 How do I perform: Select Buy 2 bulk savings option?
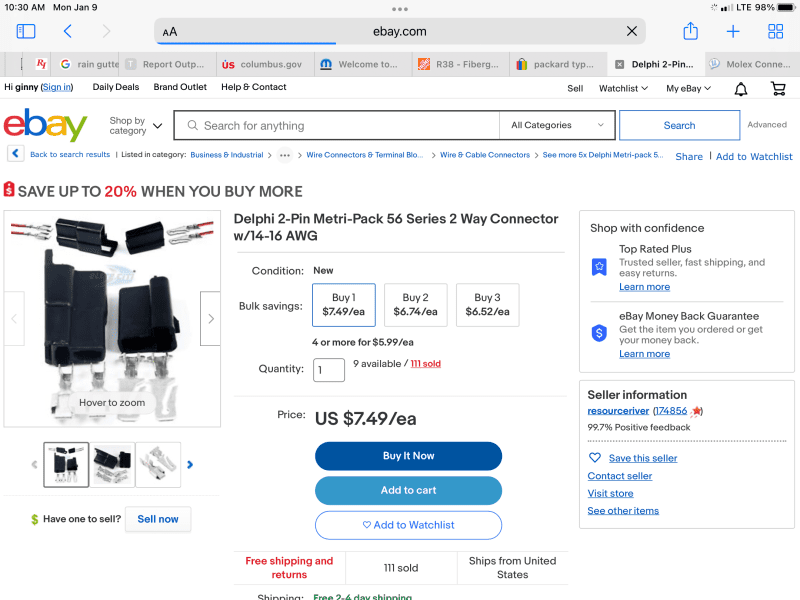pos(416,305)
